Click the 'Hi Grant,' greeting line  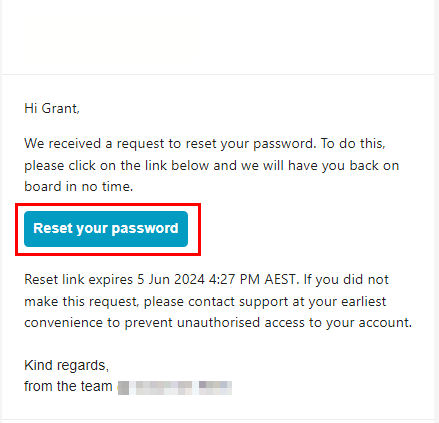[52, 109]
